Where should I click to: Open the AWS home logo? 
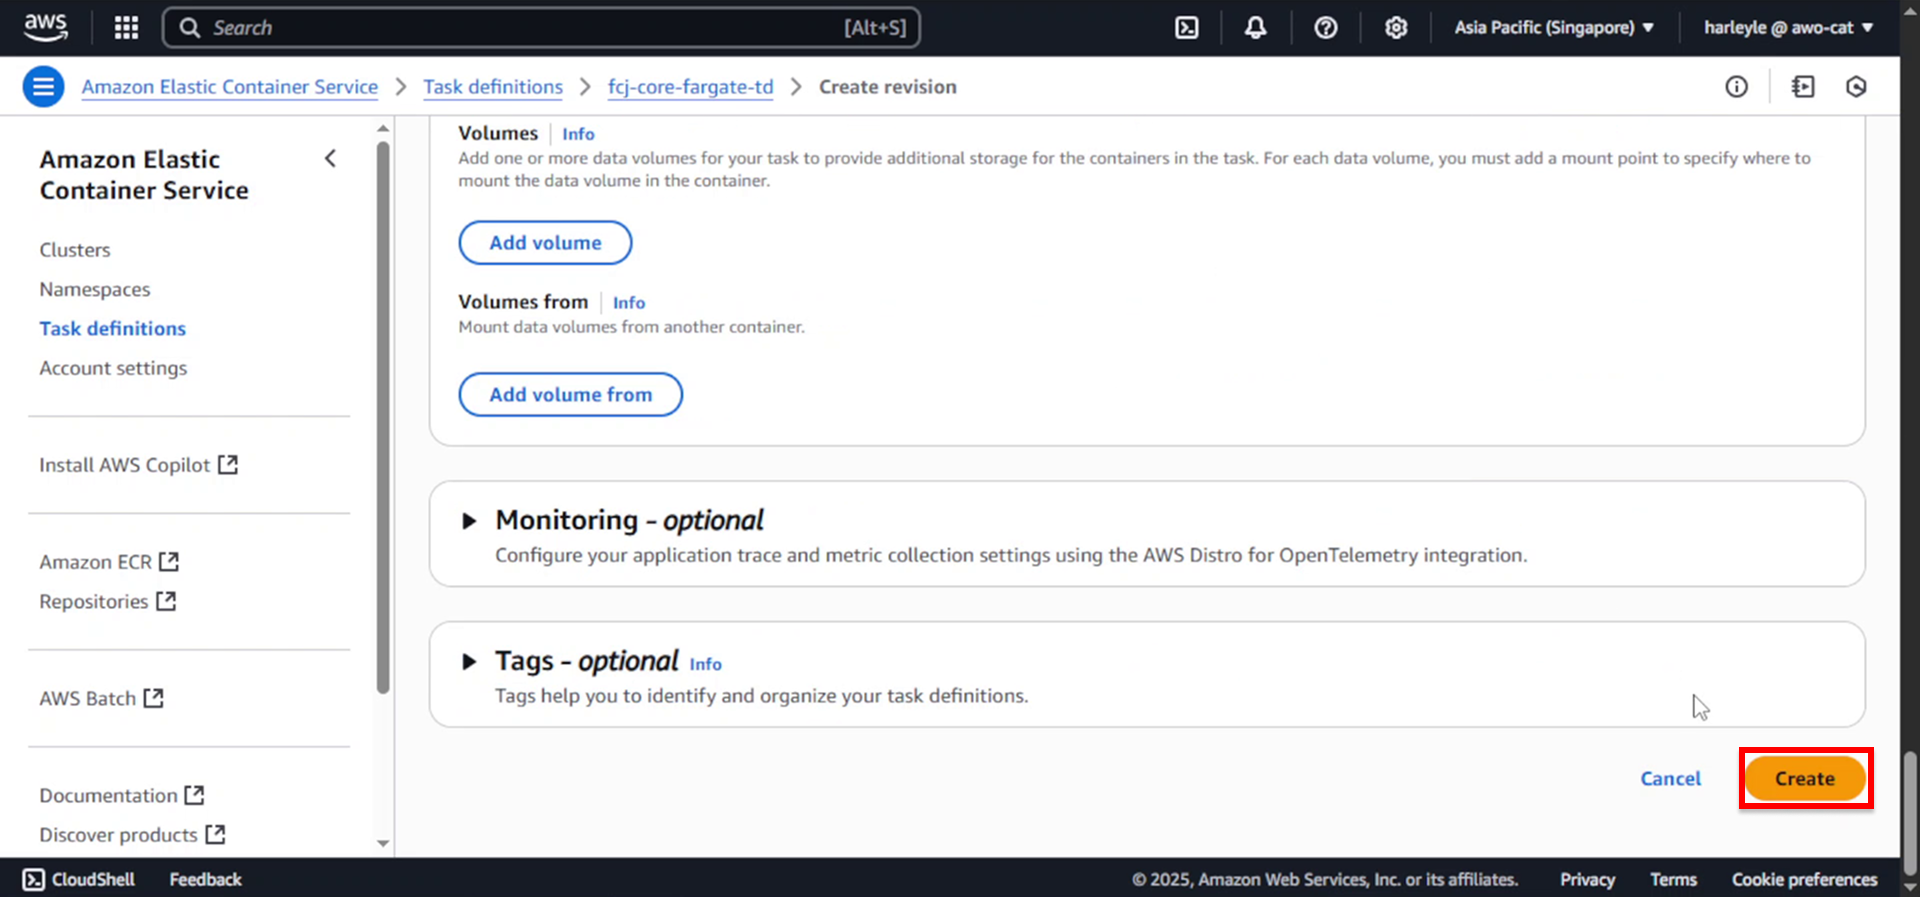[46, 27]
